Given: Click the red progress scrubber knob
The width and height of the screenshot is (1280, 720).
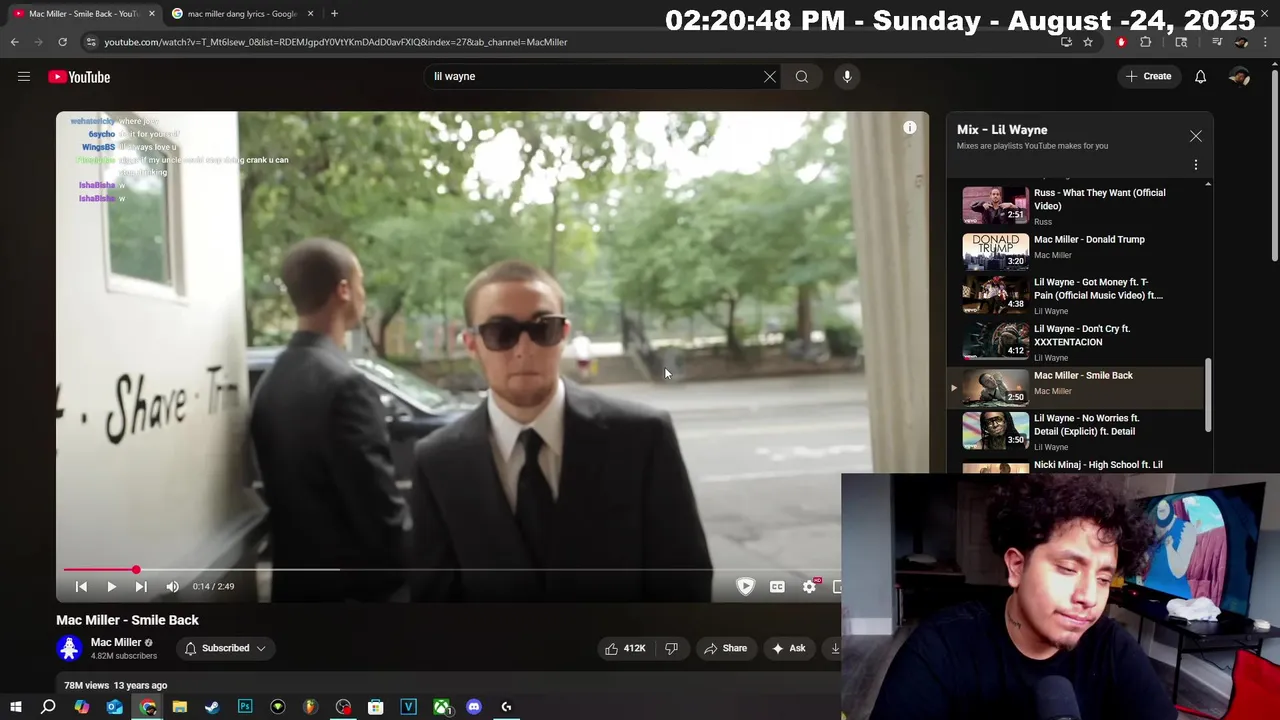Looking at the screenshot, I should click(x=136, y=570).
